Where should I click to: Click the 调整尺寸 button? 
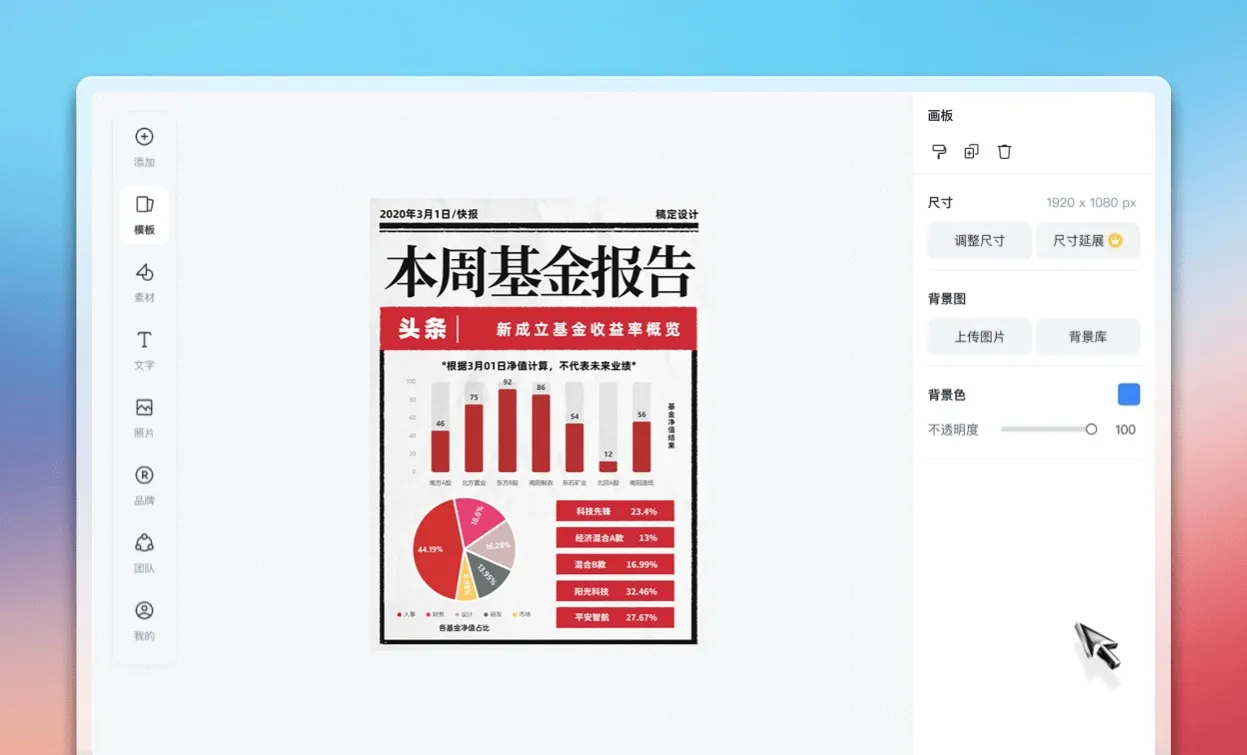[979, 240]
